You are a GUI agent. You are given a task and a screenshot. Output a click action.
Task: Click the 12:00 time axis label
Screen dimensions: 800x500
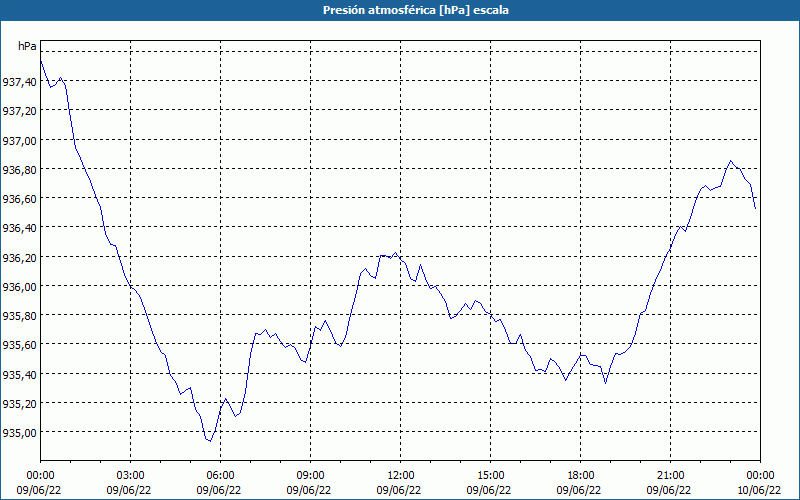(x=401, y=476)
